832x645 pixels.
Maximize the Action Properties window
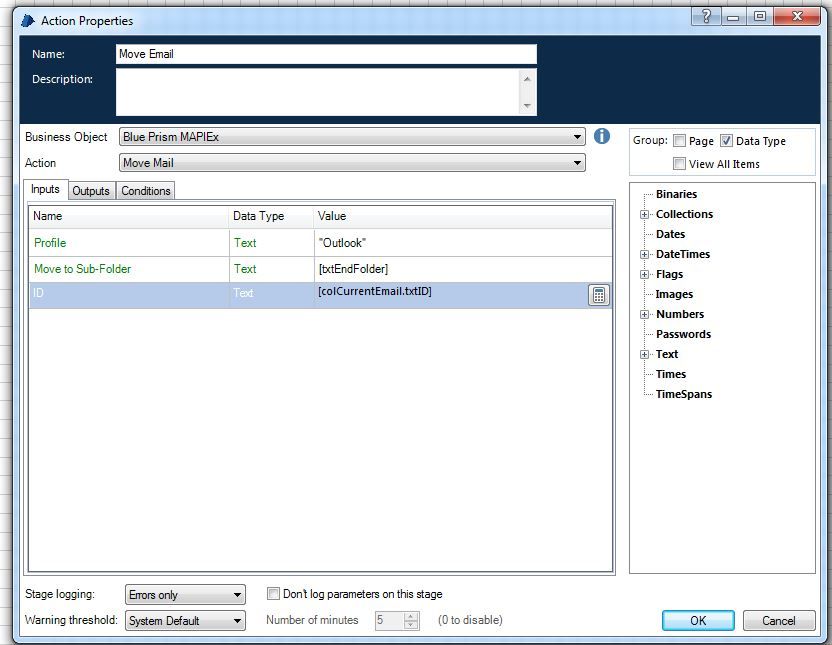coord(759,16)
